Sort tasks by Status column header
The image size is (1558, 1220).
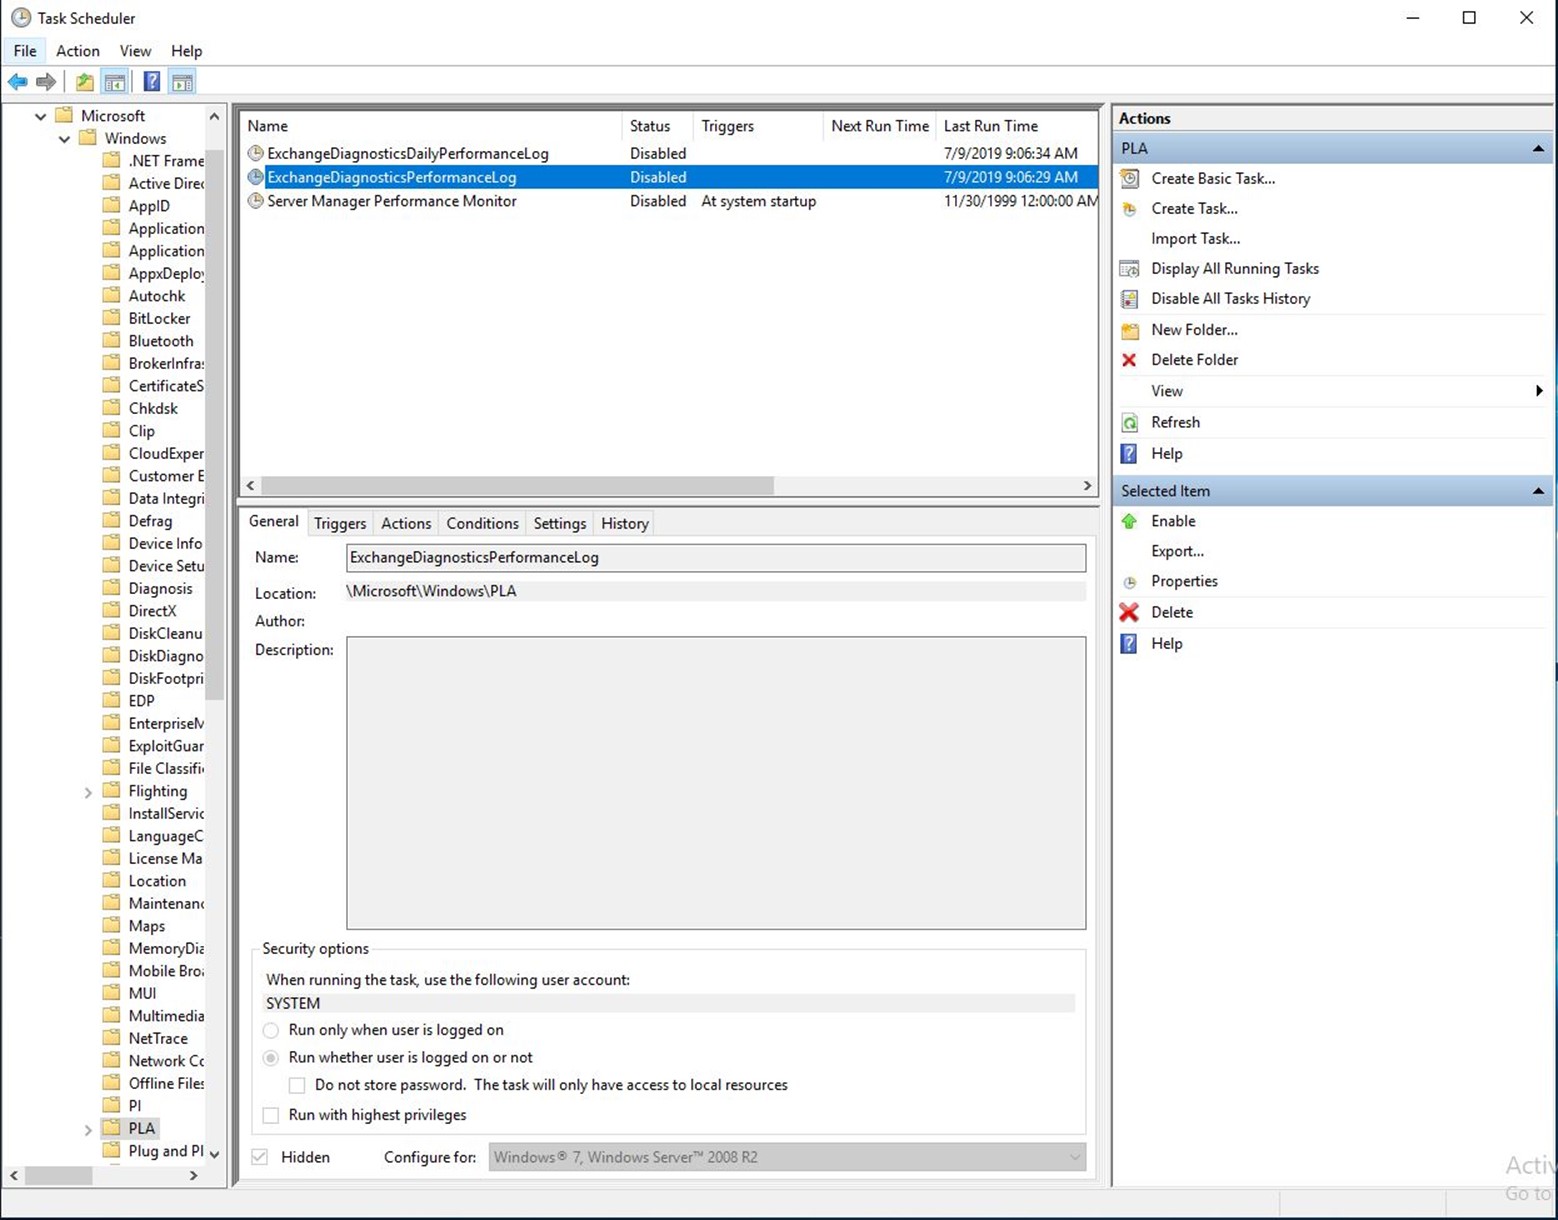coord(657,126)
